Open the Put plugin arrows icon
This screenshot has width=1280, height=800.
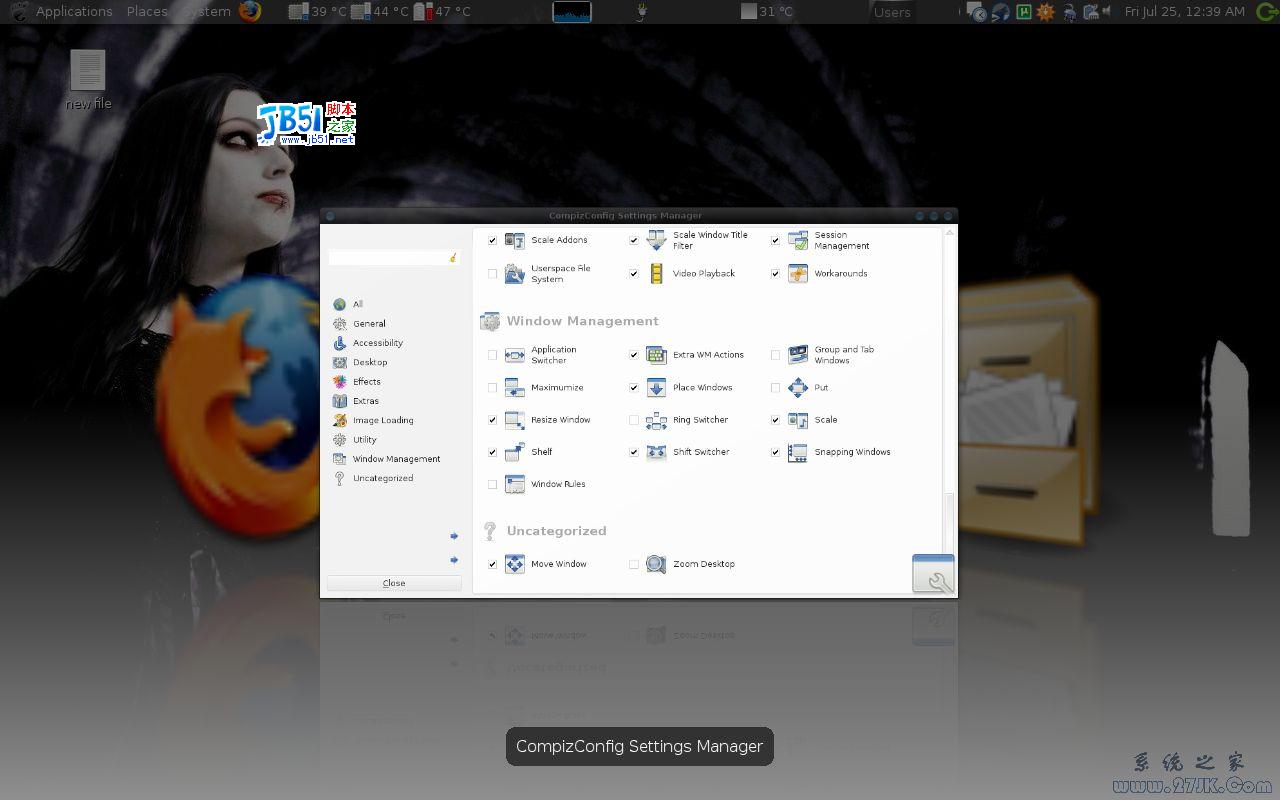pos(797,388)
